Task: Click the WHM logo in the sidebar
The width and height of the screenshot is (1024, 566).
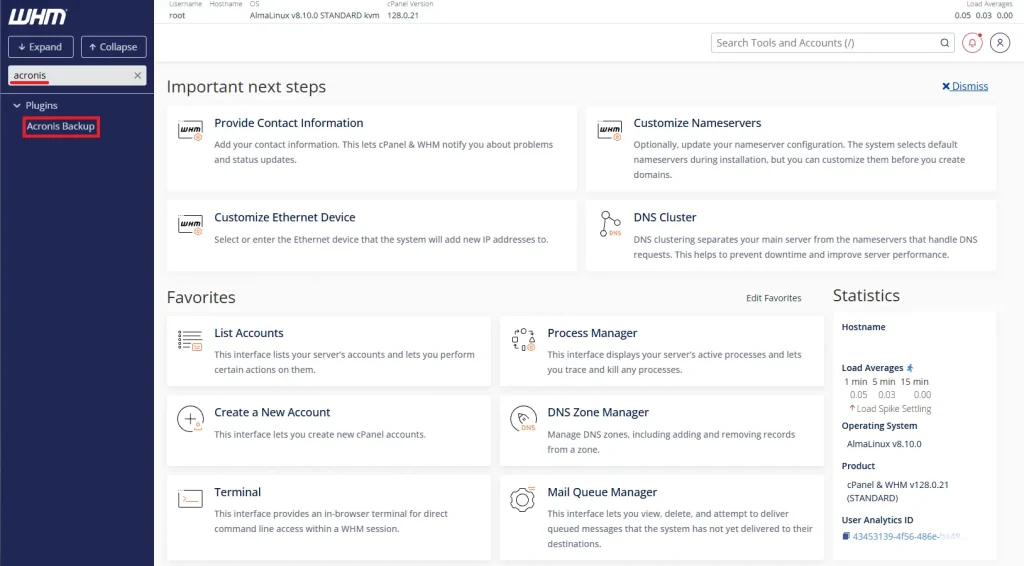Action: tap(39, 17)
